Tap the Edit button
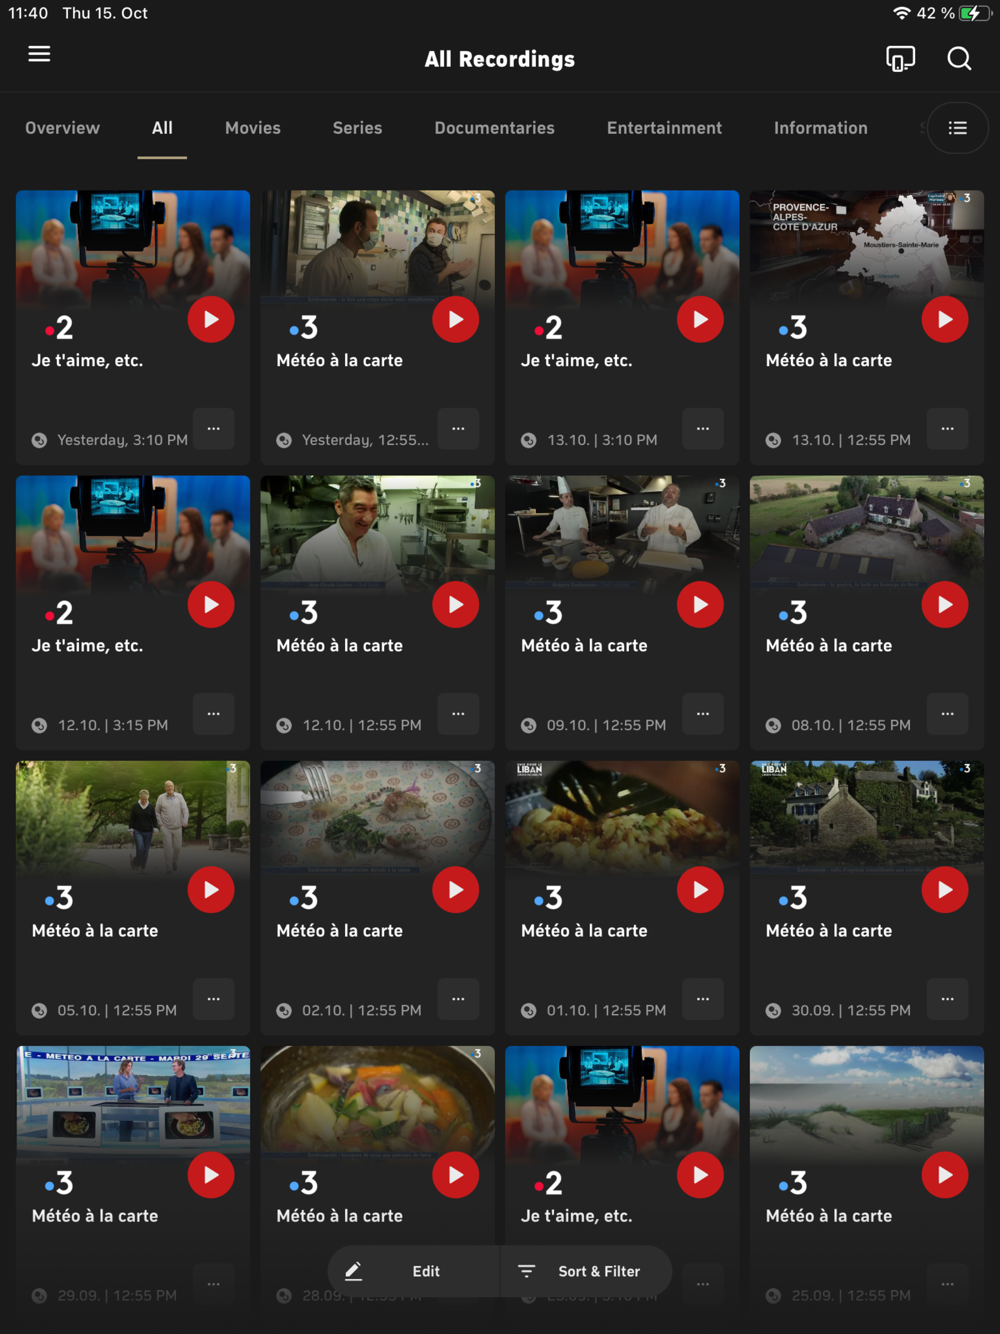The image size is (1000, 1334). click(413, 1271)
